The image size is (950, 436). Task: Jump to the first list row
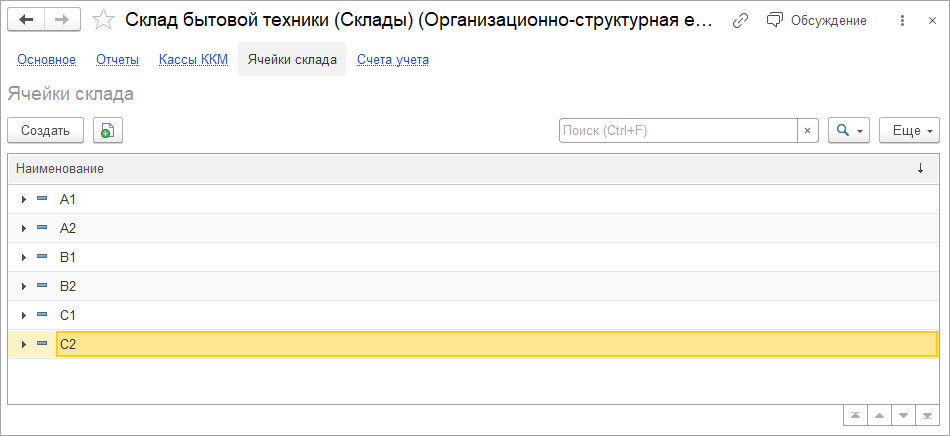855,415
